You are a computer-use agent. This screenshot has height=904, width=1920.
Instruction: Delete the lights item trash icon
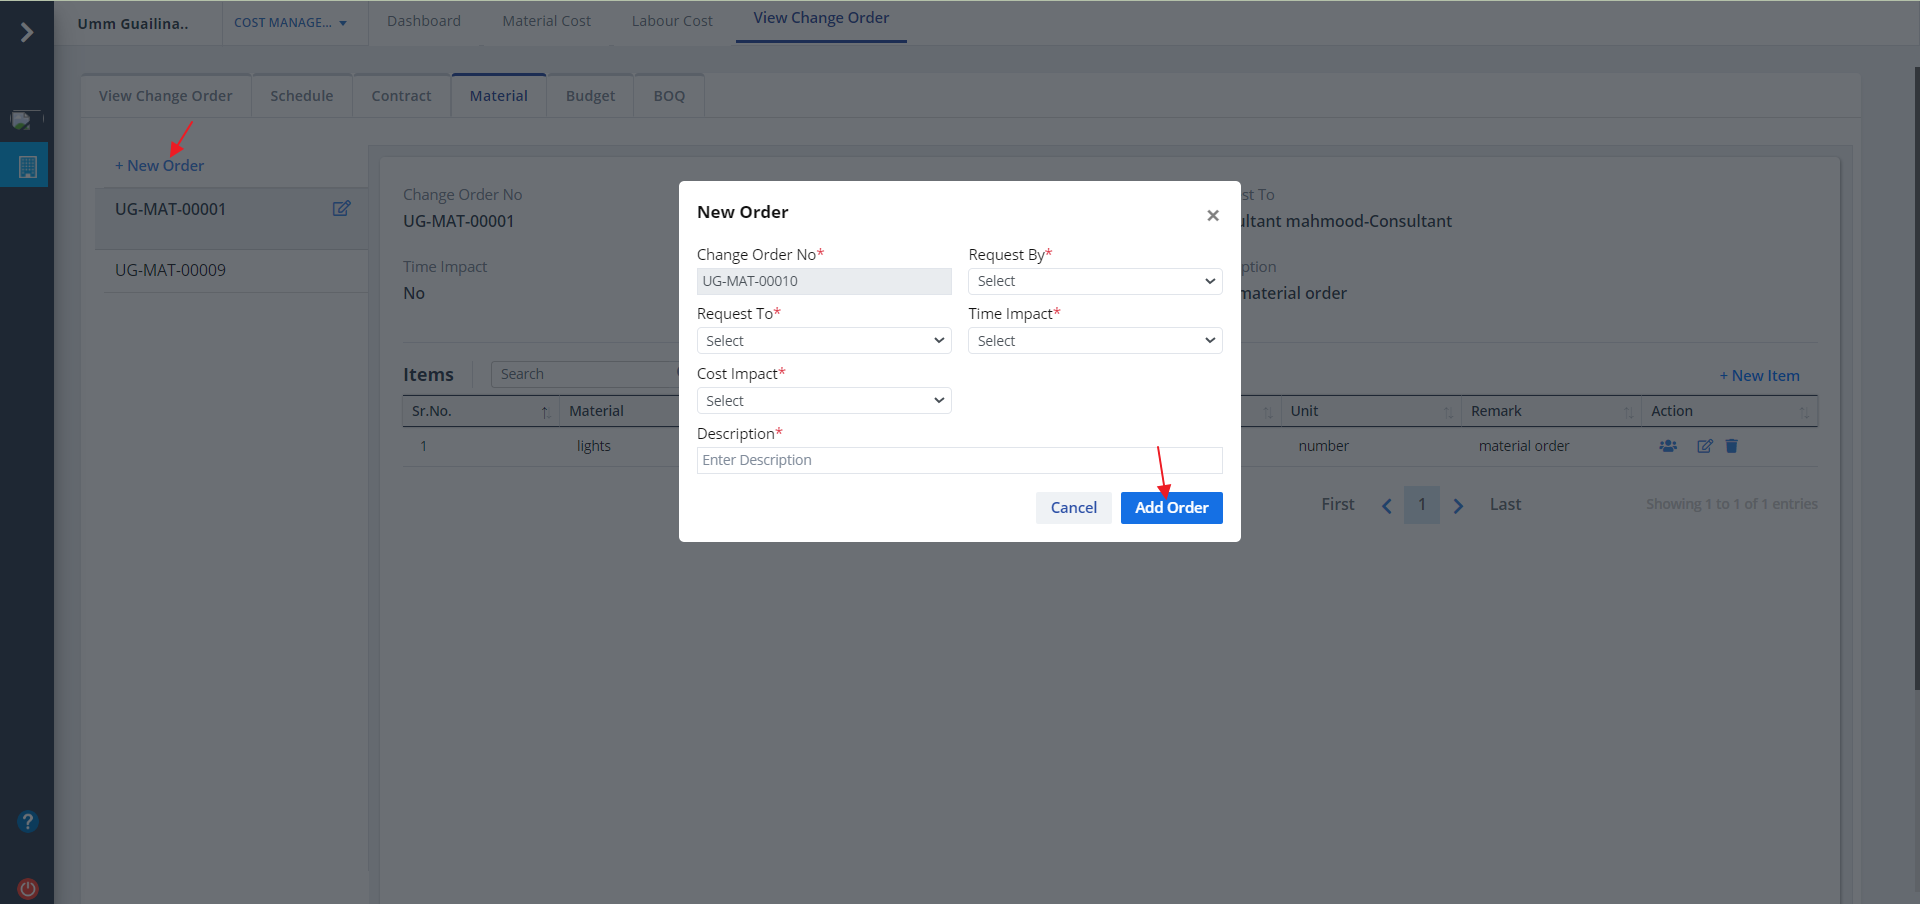(1732, 446)
